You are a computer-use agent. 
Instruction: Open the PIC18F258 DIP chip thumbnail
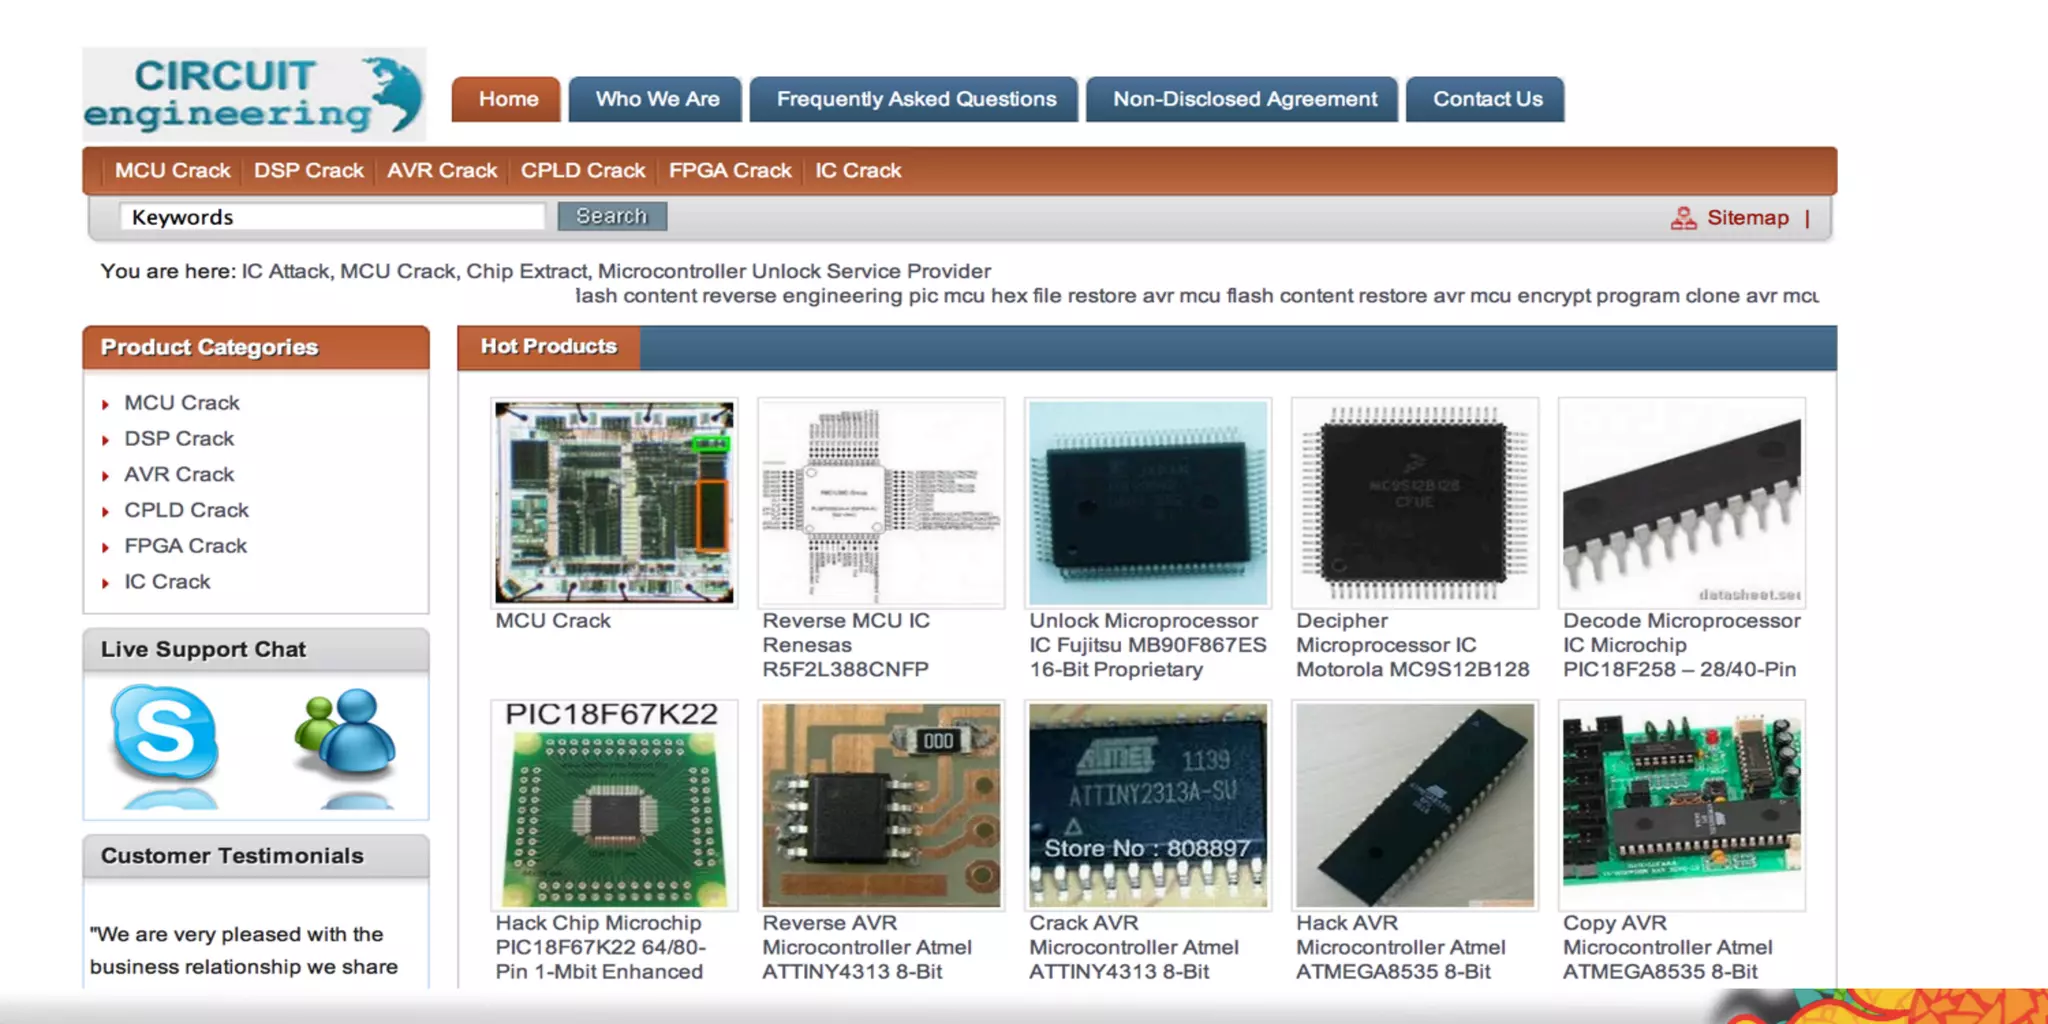click(x=1682, y=503)
